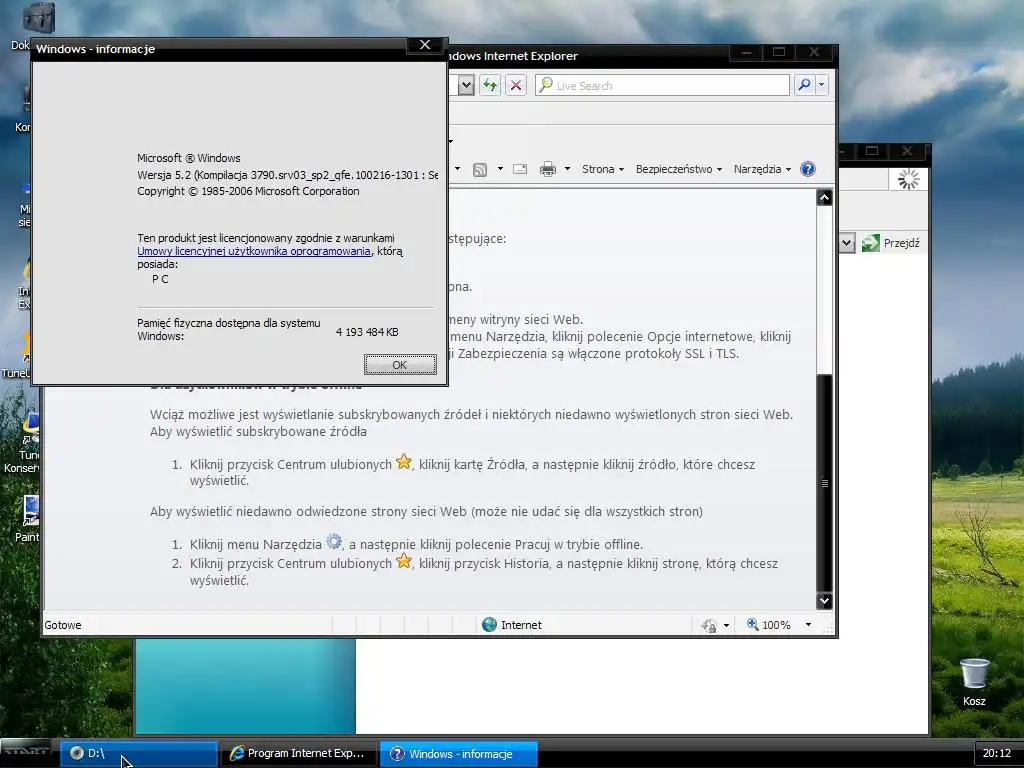Click the Przejdź button in the back window
The image size is (1024, 768).
891,243
